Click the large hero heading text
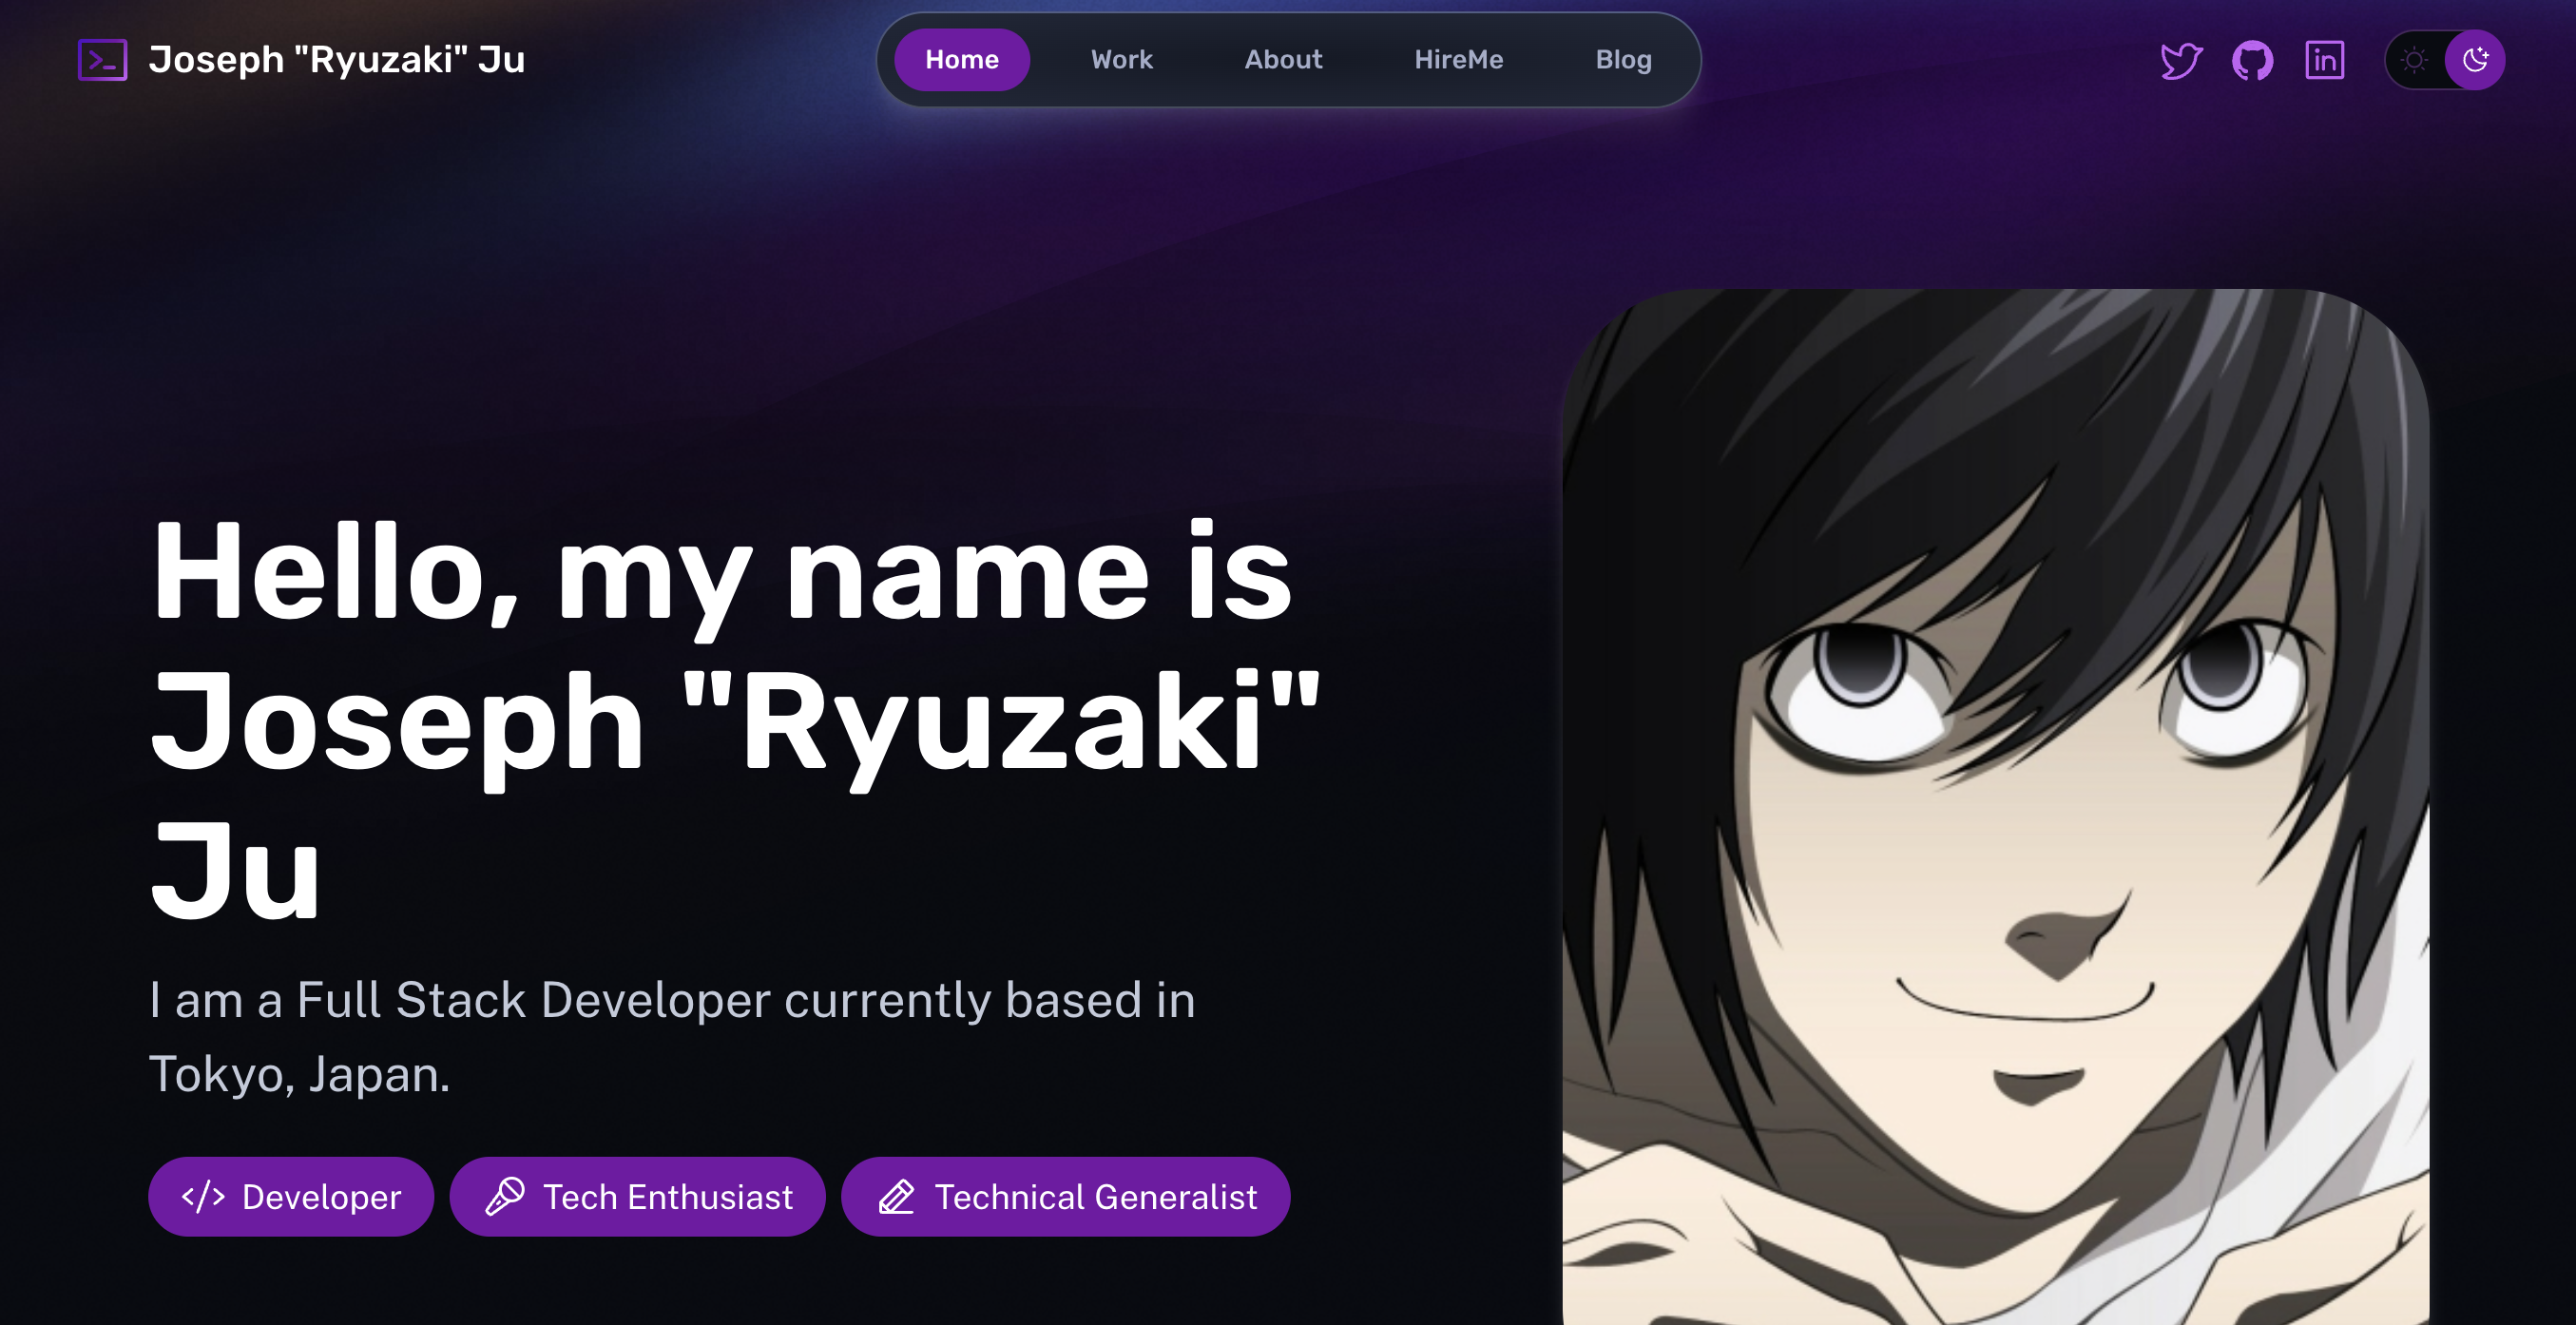 (735, 720)
